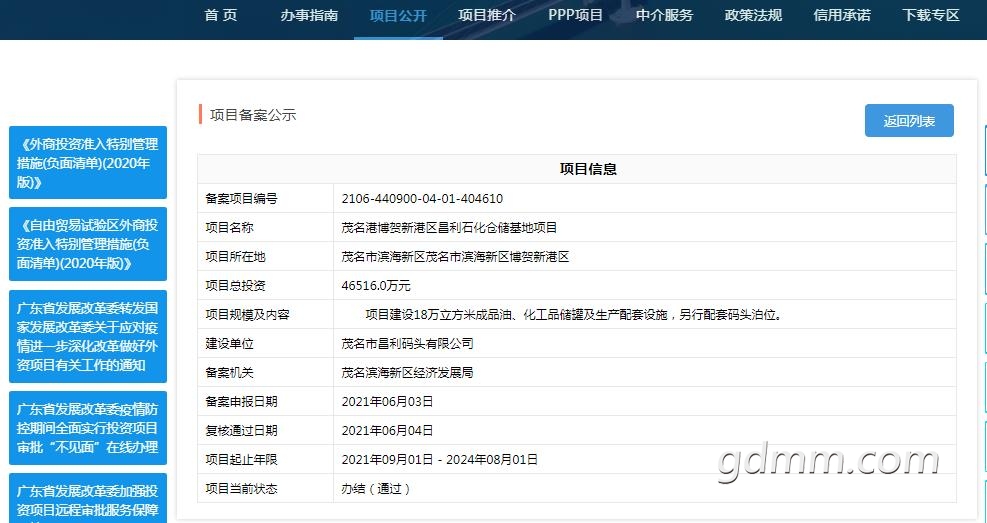Open the 远程审批服务保障 sidebar link
Image resolution: width=987 pixels, height=523 pixels.
tap(87, 499)
